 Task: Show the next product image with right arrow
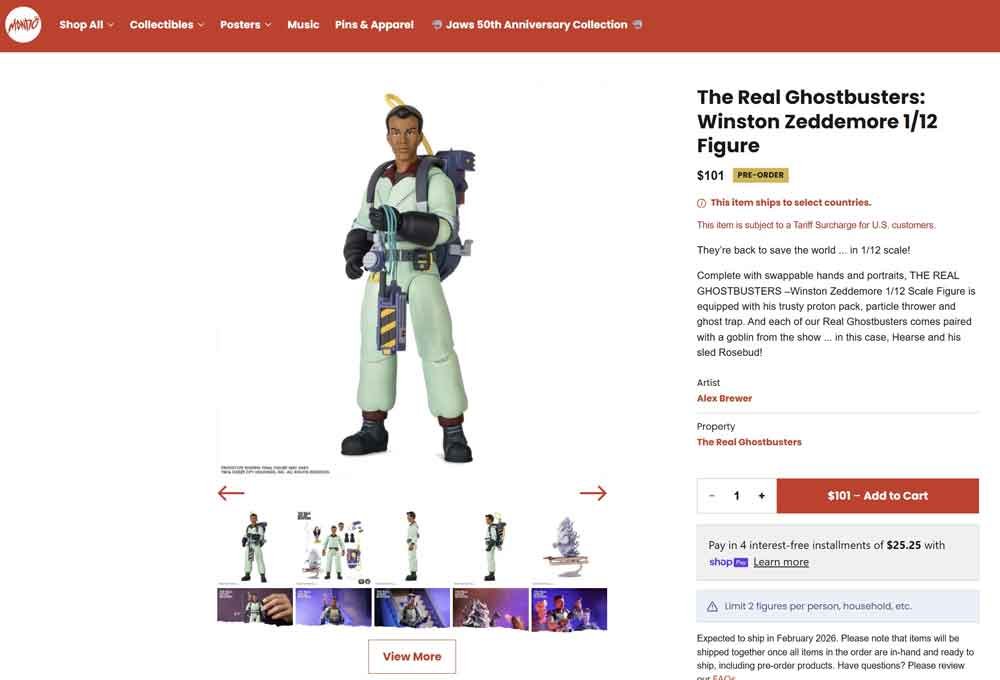(592, 493)
